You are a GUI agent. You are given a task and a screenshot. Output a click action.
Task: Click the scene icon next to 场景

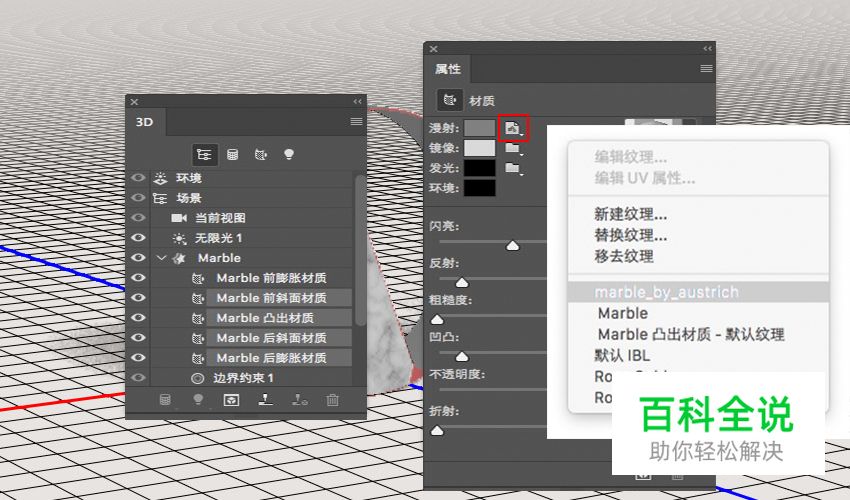coord(160,198)
